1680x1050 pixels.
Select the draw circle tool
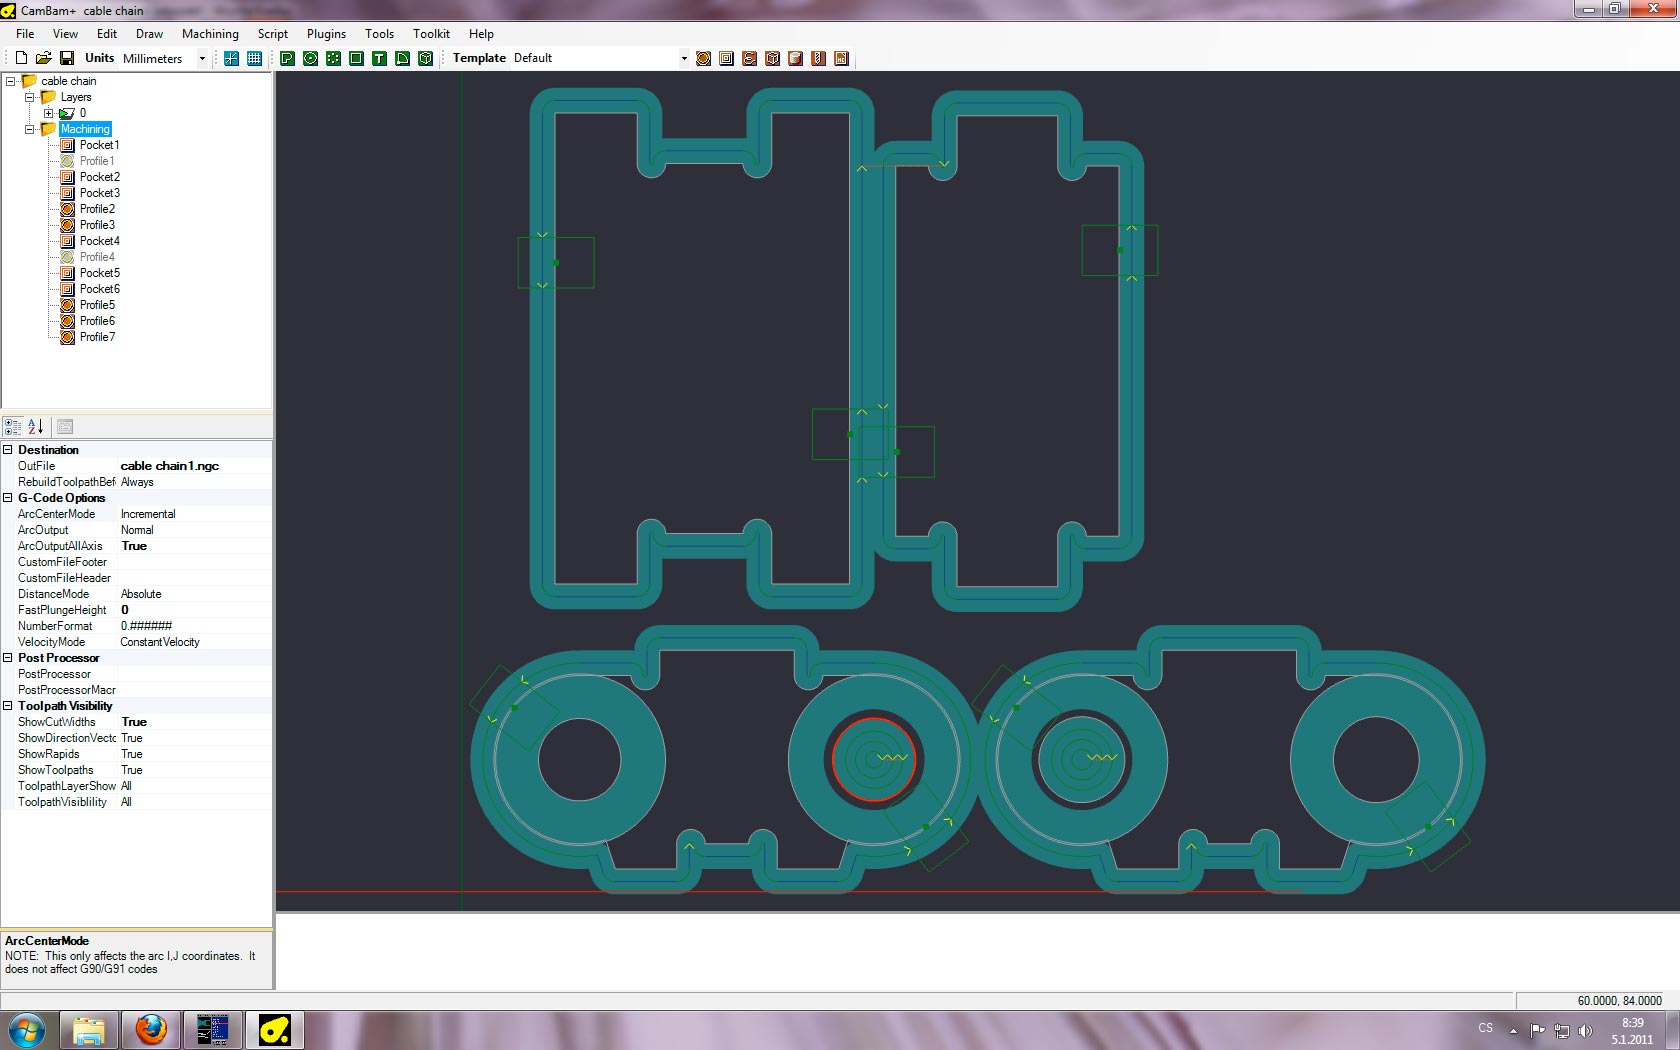310,58
